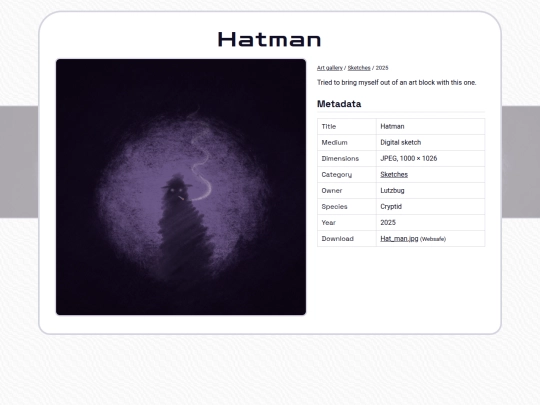Select 'JPEG, 1000 × 1026' value
The width and height of the screenshot is (540, 405).
pos(408,158)
